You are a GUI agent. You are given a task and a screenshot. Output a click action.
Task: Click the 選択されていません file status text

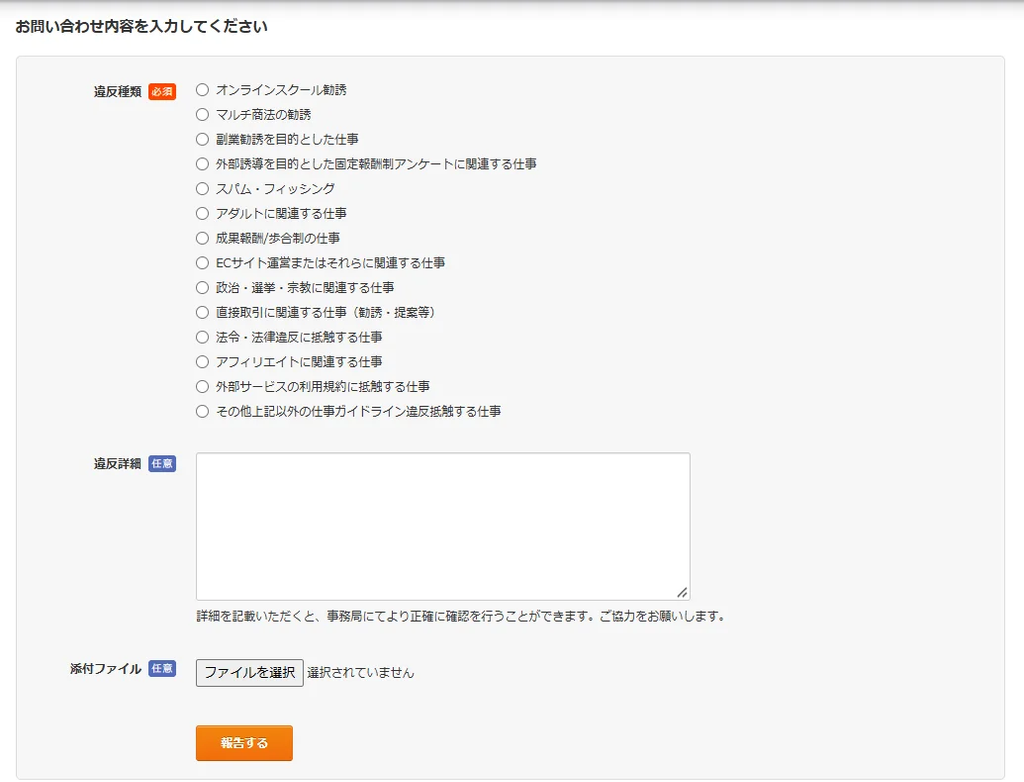click(360, 672)
